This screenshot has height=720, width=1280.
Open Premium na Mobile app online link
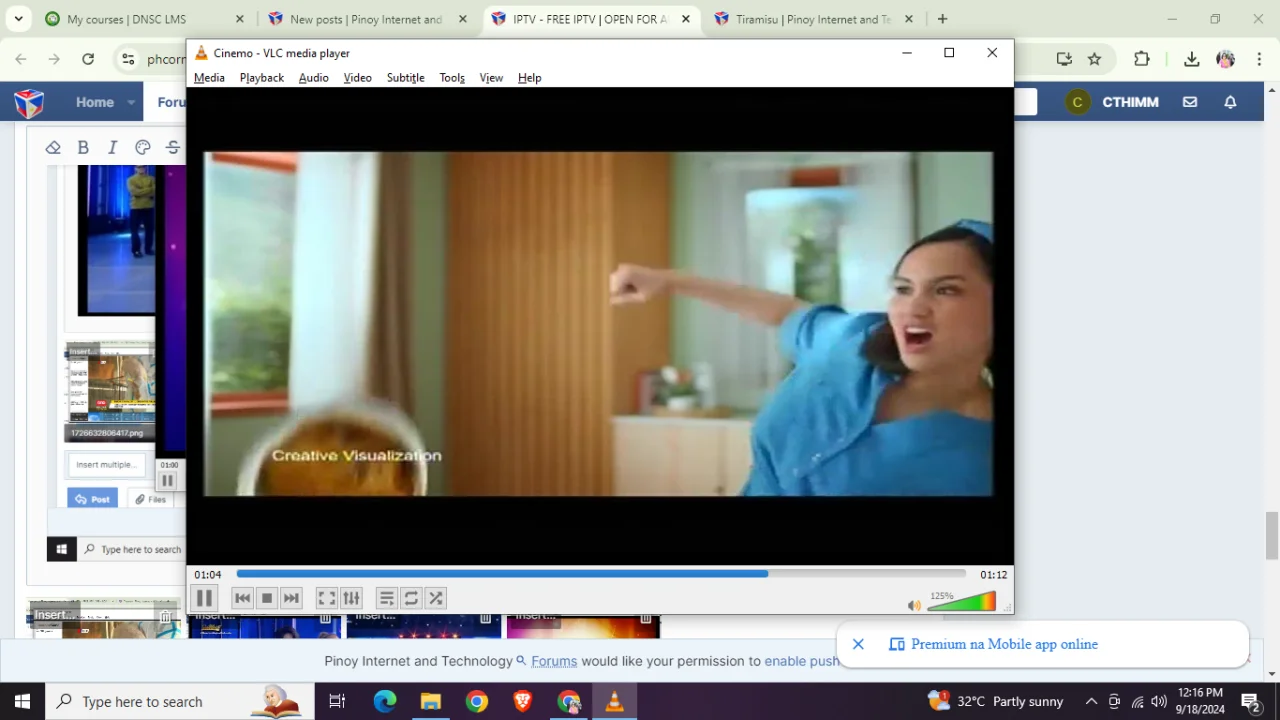1004,644
